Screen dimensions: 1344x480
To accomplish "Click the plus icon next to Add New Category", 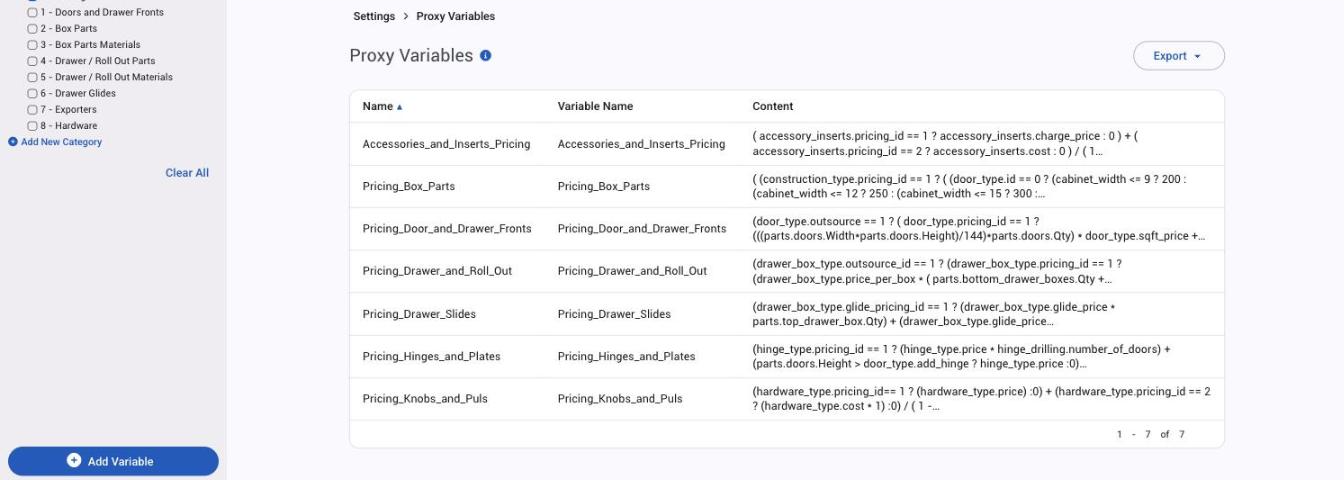I will point(13,142).
